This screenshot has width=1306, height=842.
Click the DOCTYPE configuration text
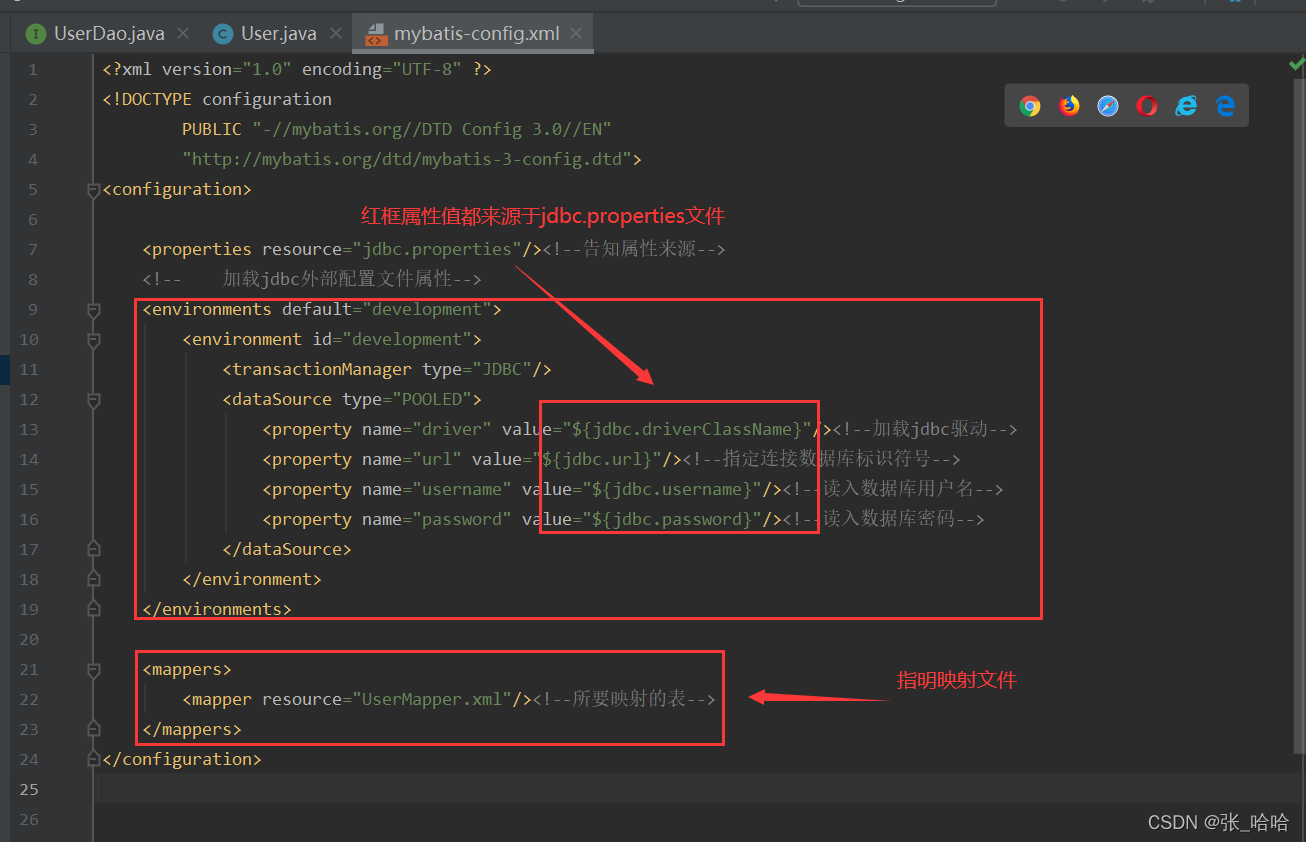click(217, 99)
